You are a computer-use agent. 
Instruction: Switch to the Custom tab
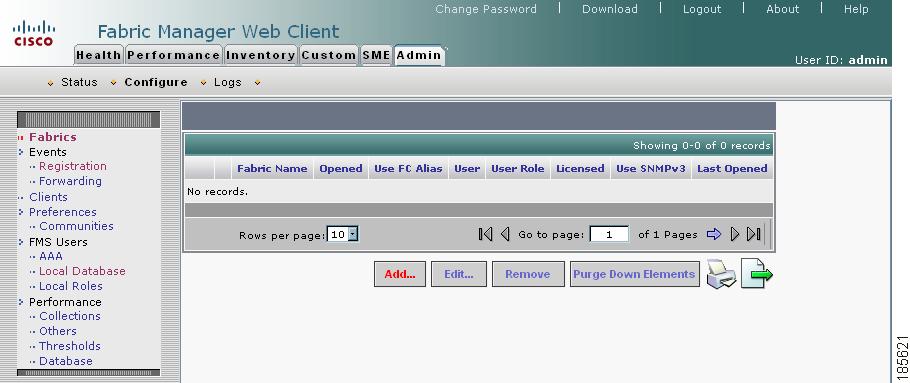click(328, 55)
